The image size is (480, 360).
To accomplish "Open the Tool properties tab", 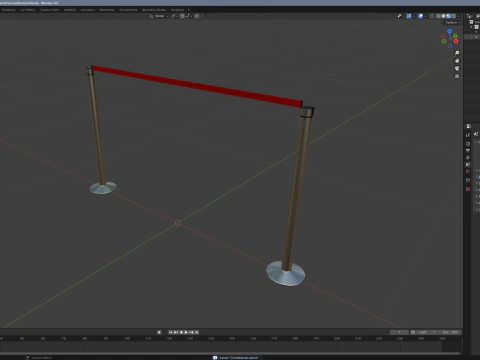I will point(468,135).
